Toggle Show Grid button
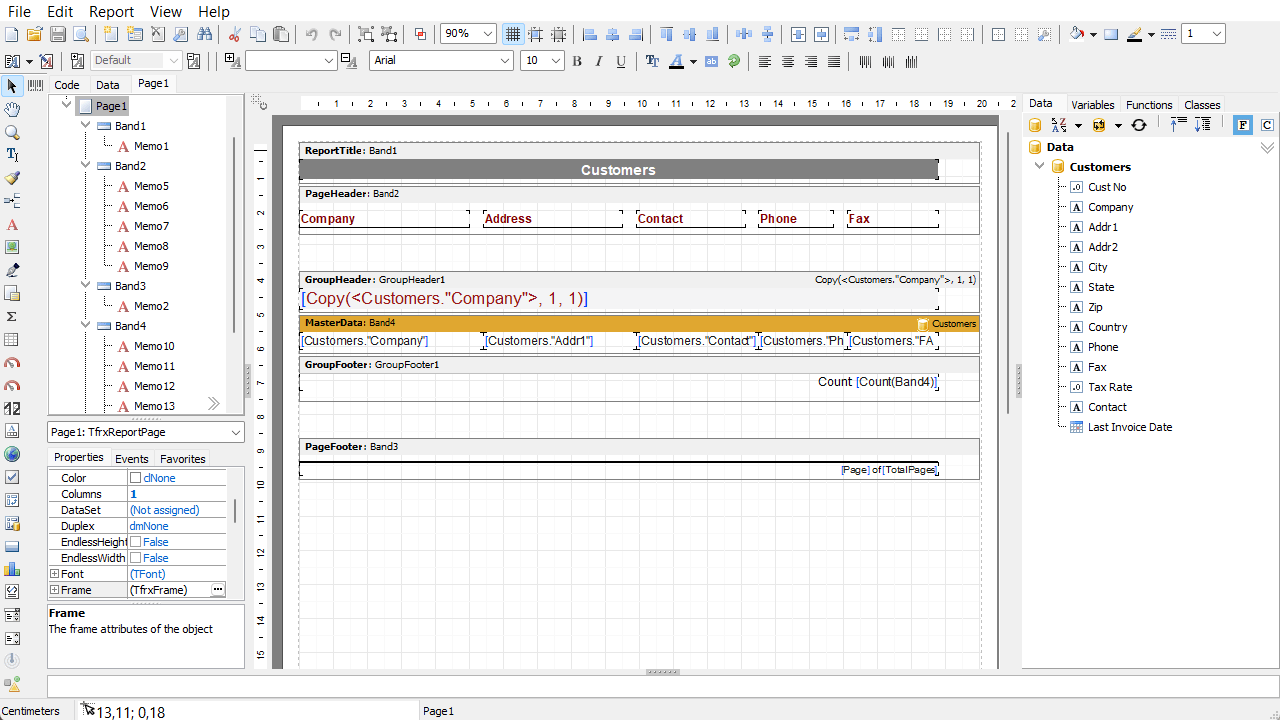Viewport: 1280px width, 720px height. point(513,34)
